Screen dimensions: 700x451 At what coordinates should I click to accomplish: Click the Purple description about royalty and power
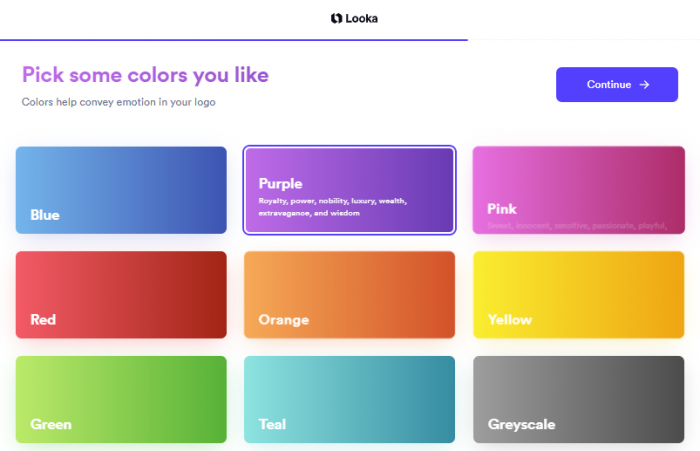[333, 207]
